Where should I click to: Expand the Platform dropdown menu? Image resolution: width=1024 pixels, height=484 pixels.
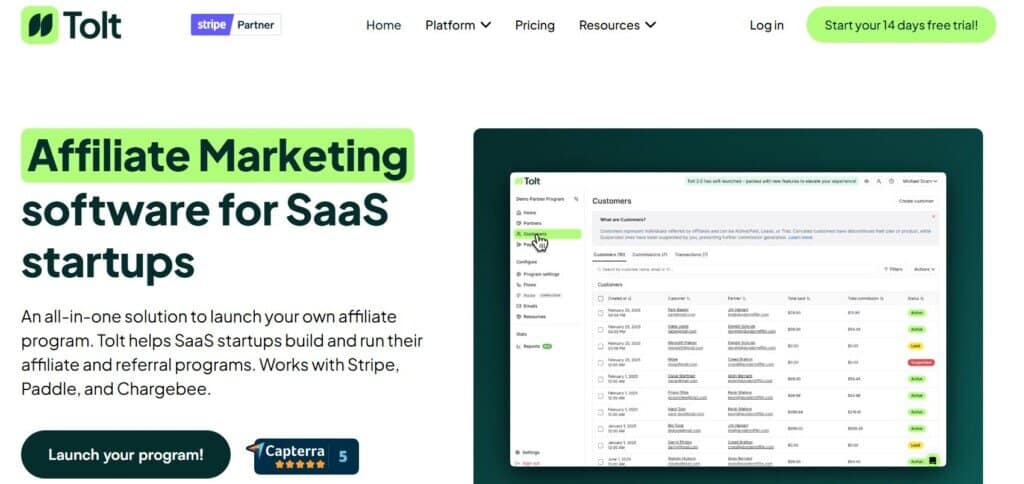click(x=458, y=25)
